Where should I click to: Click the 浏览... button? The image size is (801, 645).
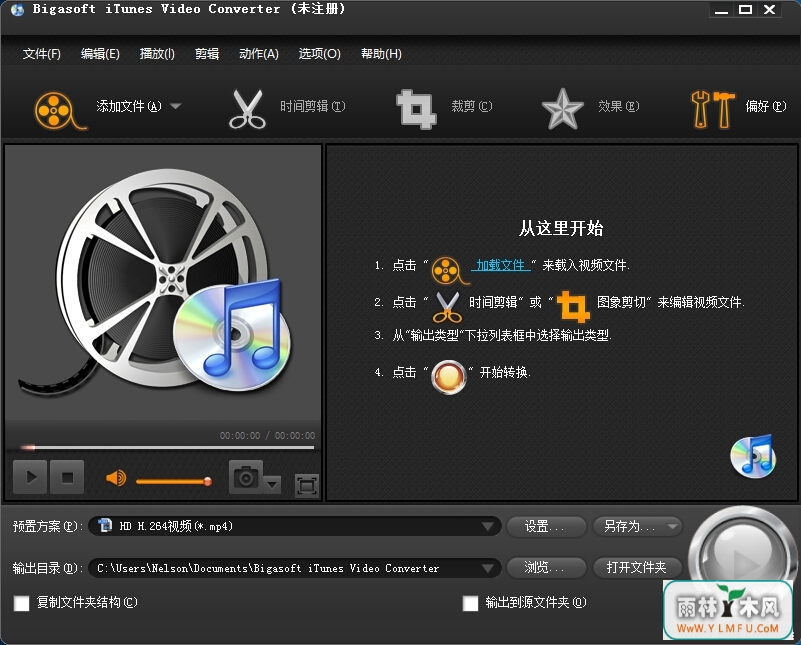click(546, 567)
